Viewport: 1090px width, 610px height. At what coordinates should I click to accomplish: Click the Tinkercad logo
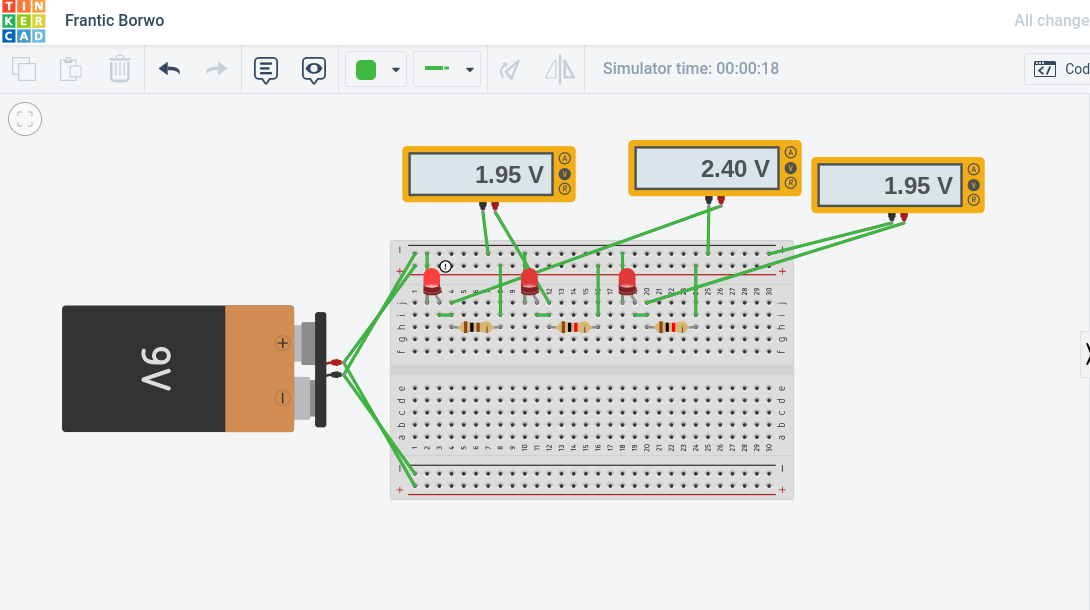(24, 21)
